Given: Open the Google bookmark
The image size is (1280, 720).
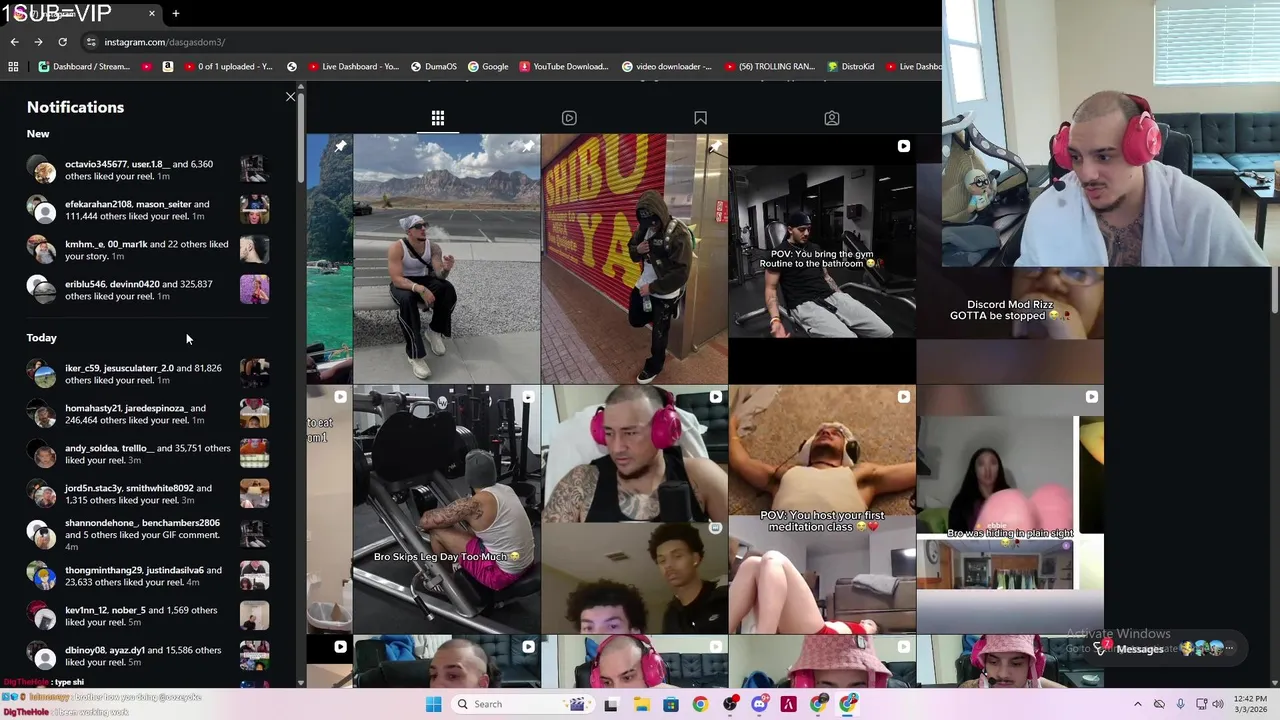Looking at the screenshot, I should click(488, 66).
